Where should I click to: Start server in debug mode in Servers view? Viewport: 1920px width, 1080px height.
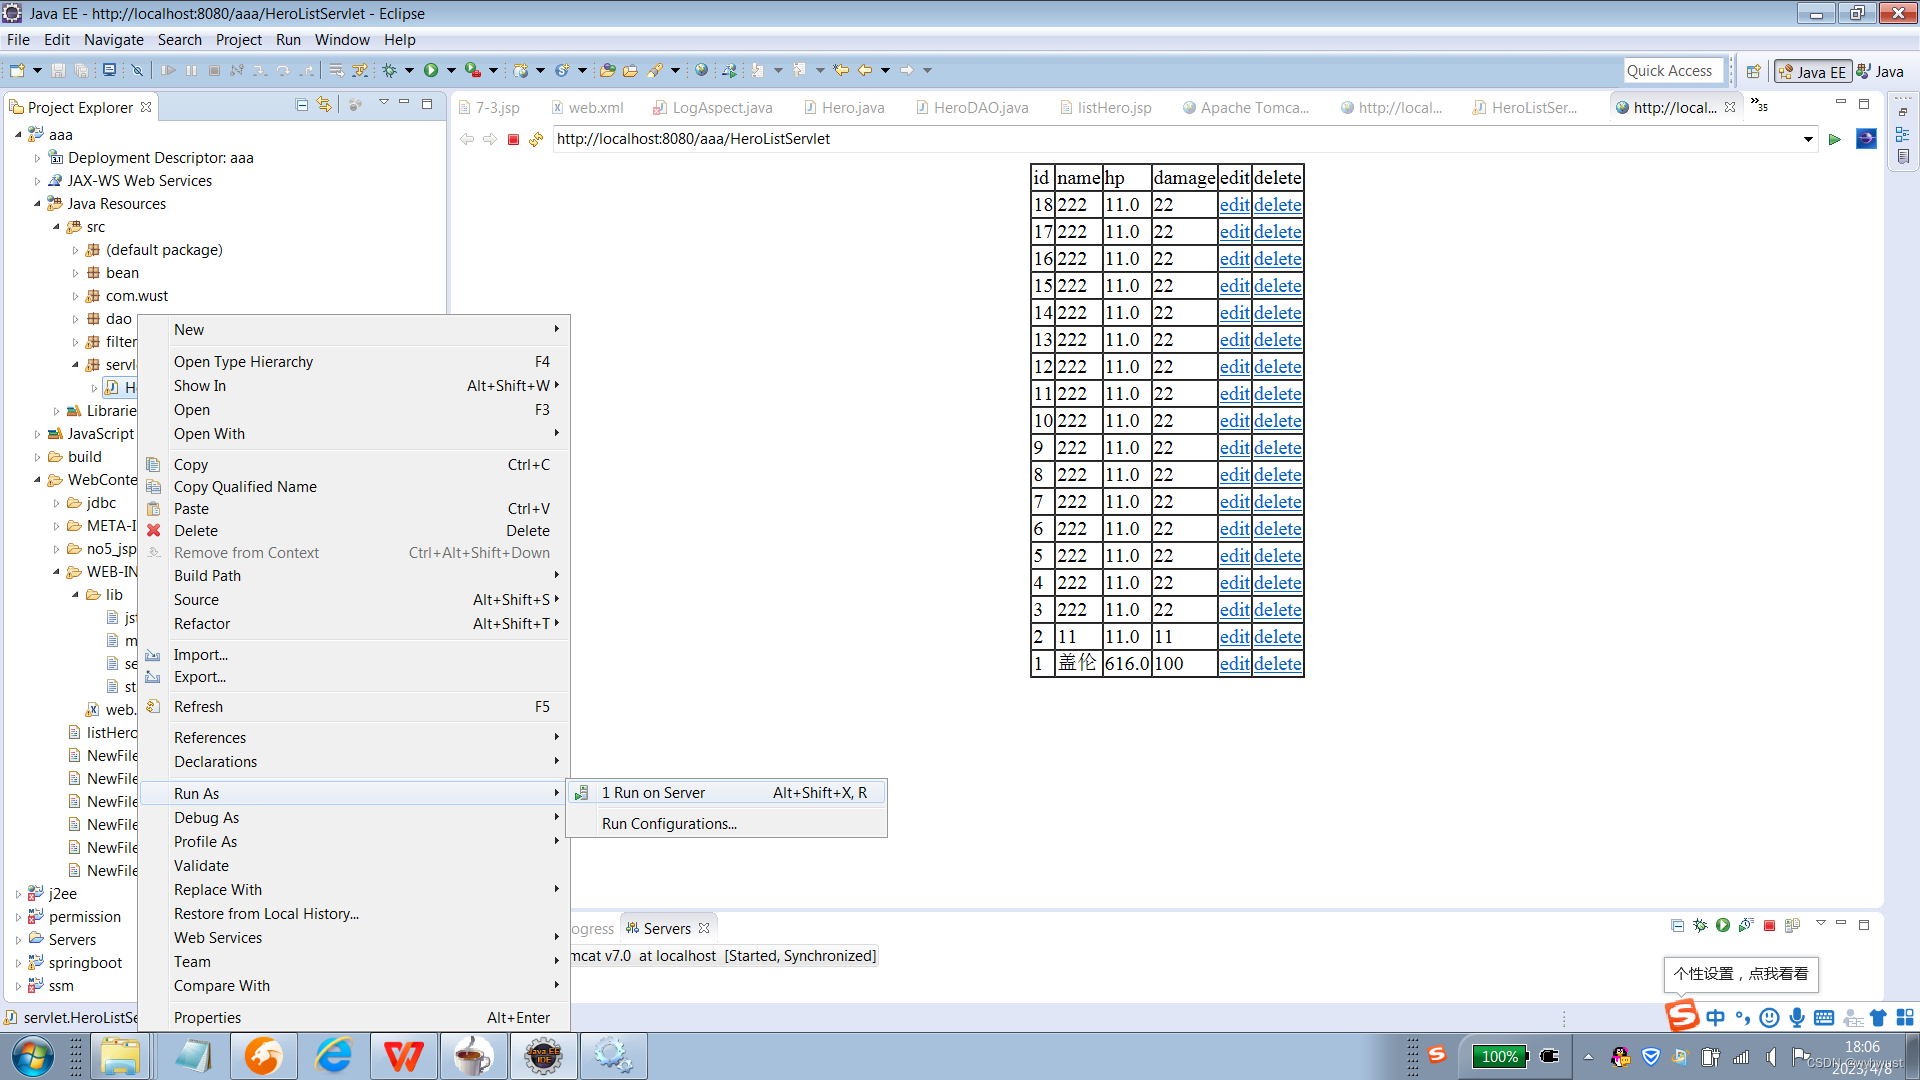click(1700, 926)
